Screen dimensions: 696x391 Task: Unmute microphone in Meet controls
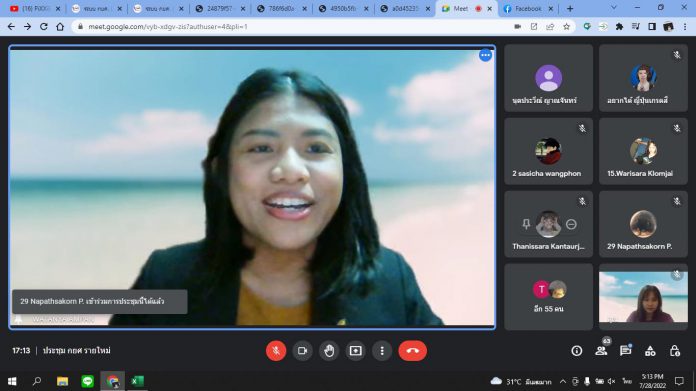point(276,351)
